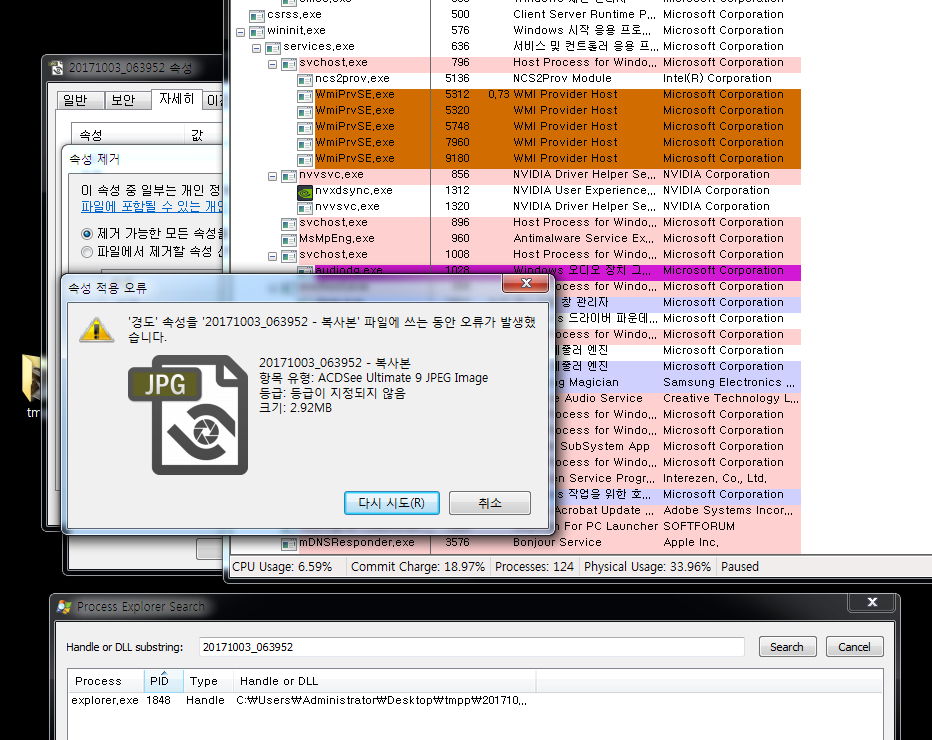Select the remove properties from file radio option
This screenshot has height=740, width=932.
87,252
